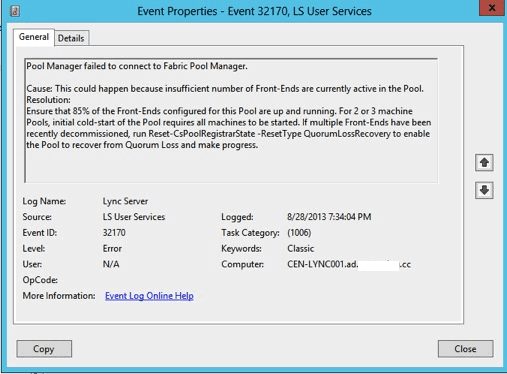Click the Classic keywords value
Viewport: 507px width, 374px height.
coord(301,249)
